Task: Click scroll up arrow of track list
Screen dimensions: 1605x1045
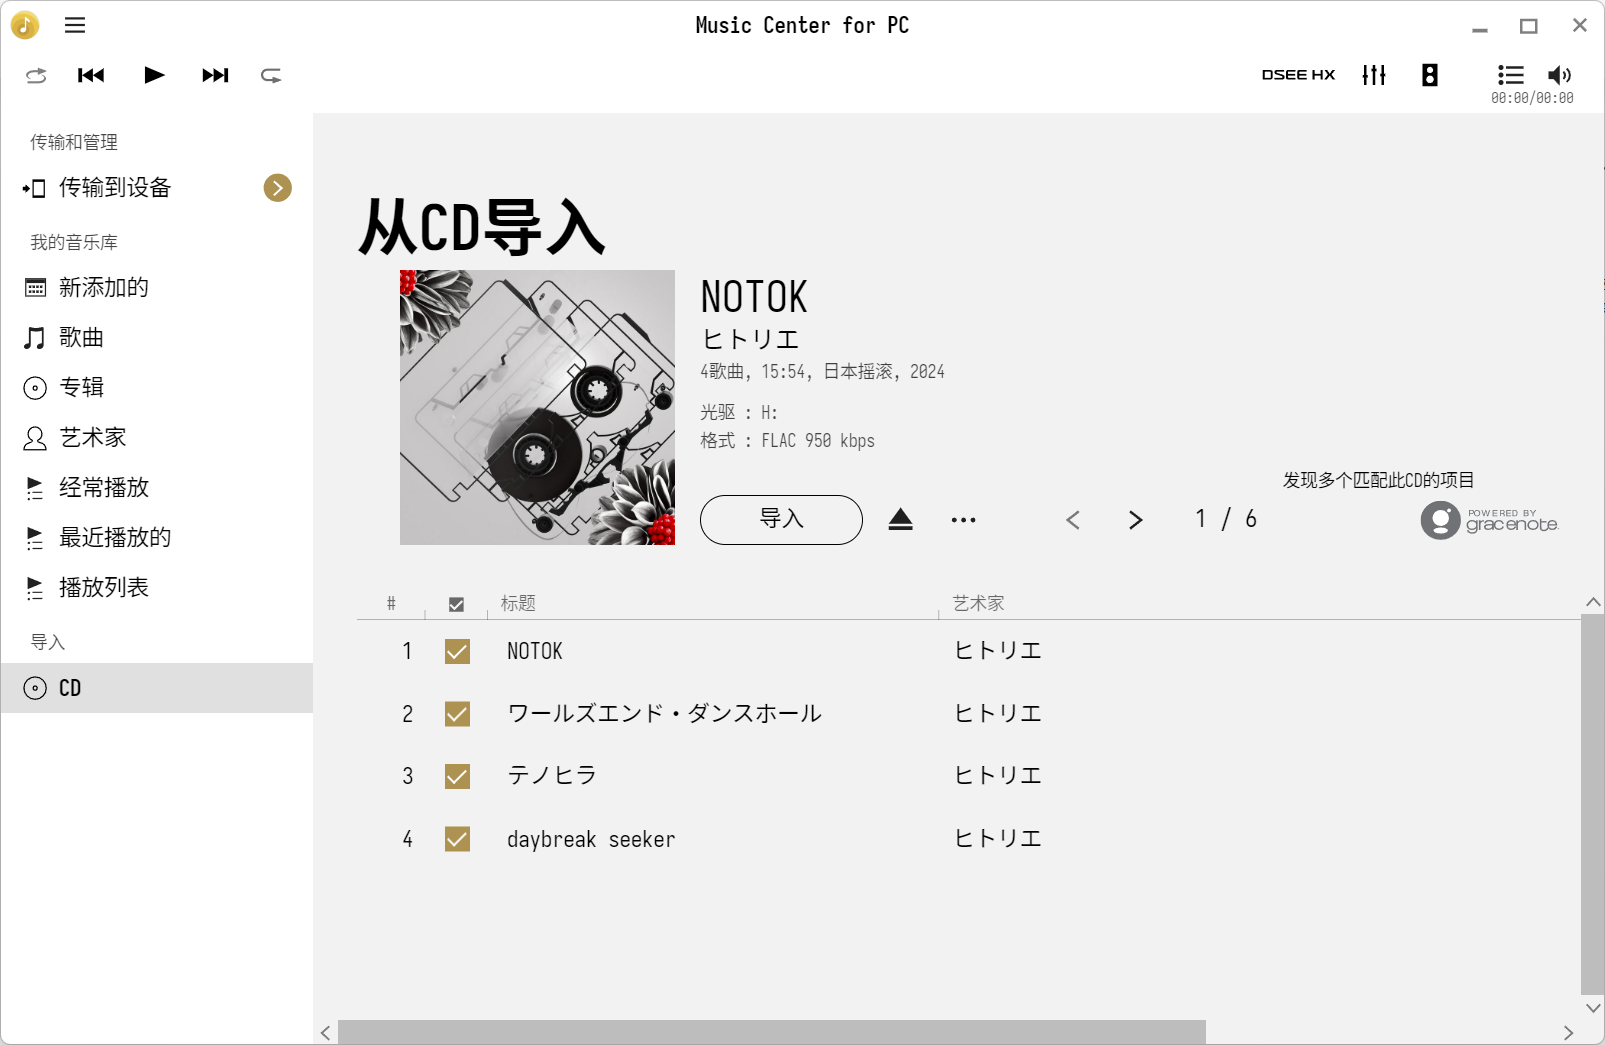Action: tap(1593, 602)
